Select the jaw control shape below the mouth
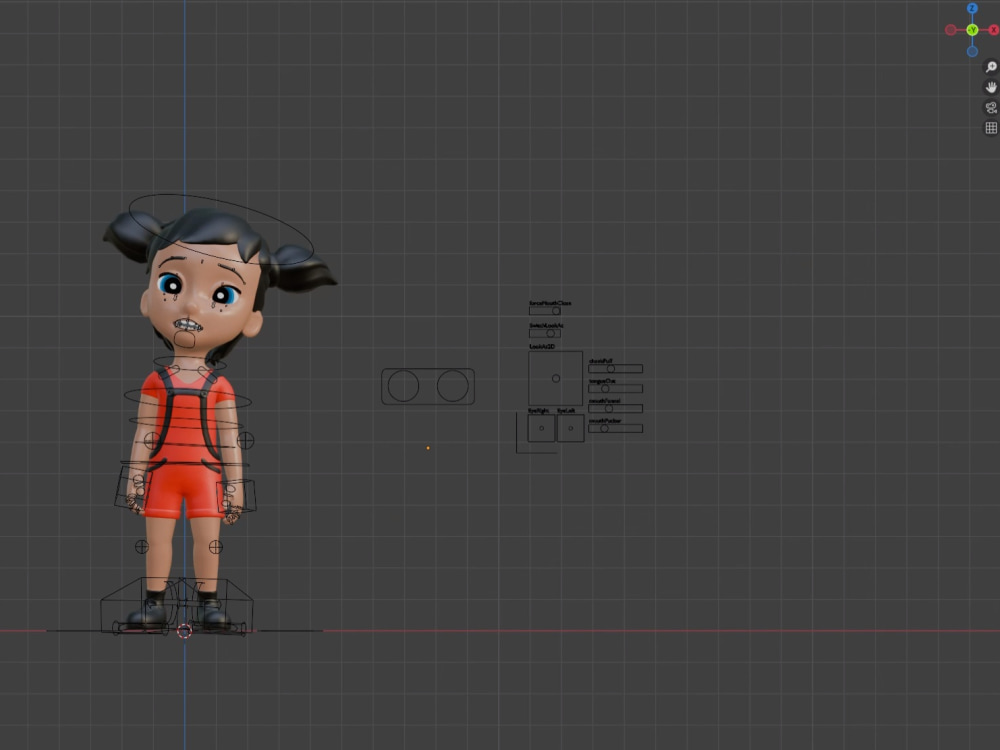 (x=185, y=339)
